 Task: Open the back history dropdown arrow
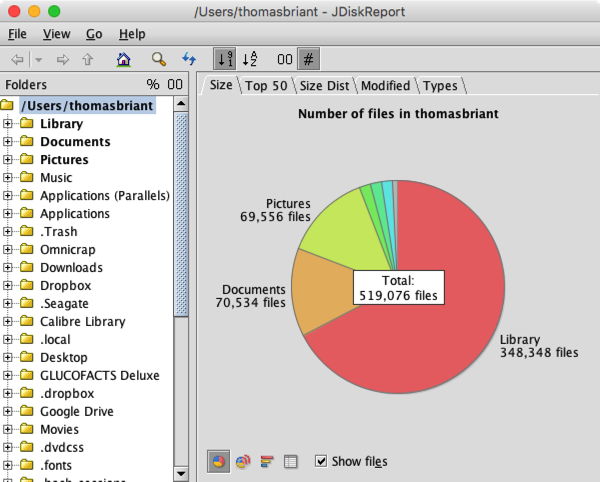38,60
